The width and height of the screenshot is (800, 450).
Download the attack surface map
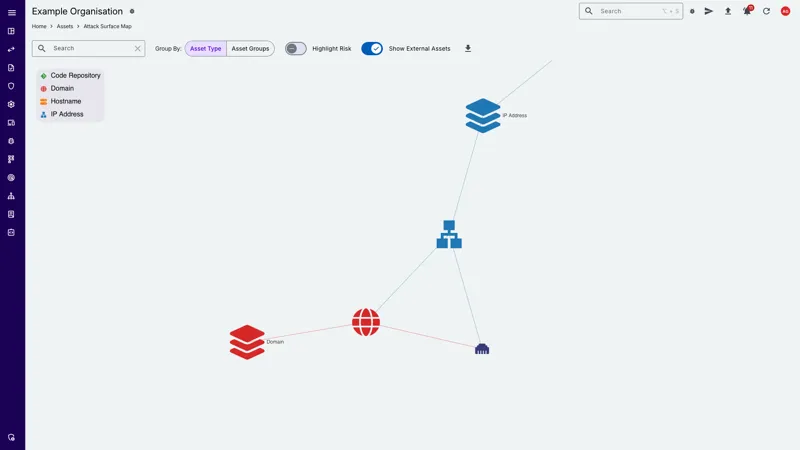point(468,48)
